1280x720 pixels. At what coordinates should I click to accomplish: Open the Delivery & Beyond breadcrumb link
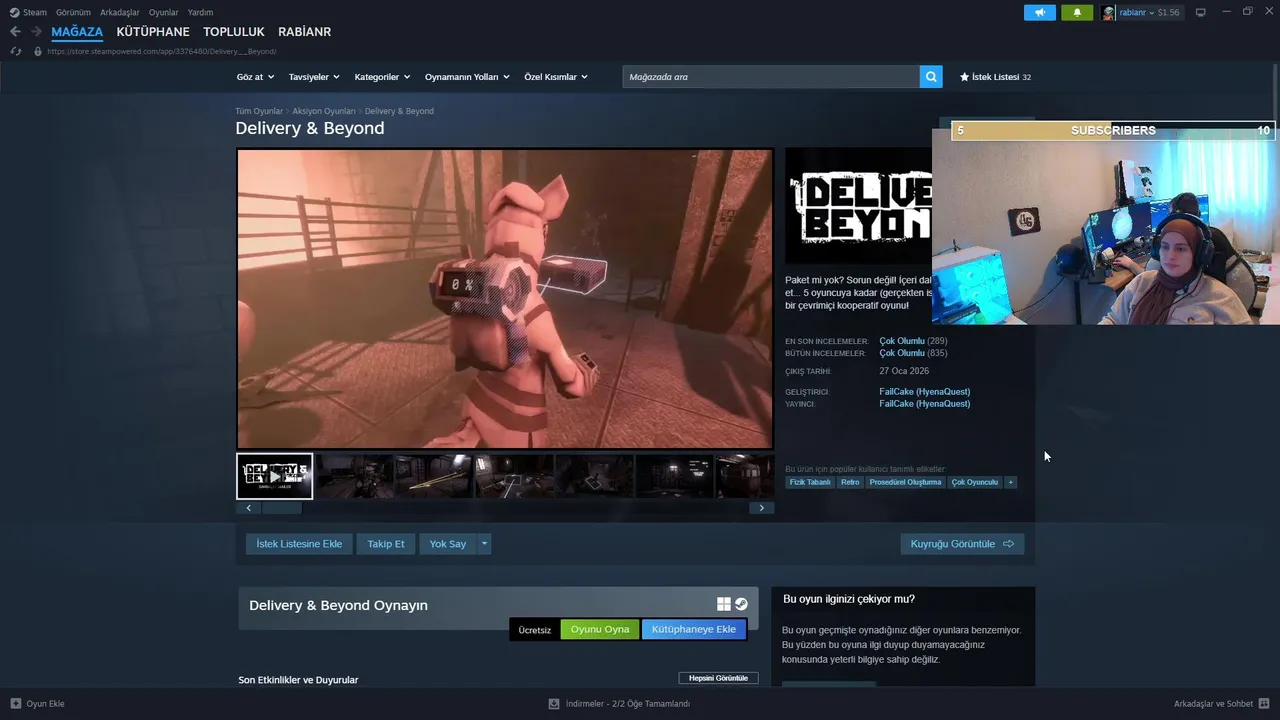[399, 111]
